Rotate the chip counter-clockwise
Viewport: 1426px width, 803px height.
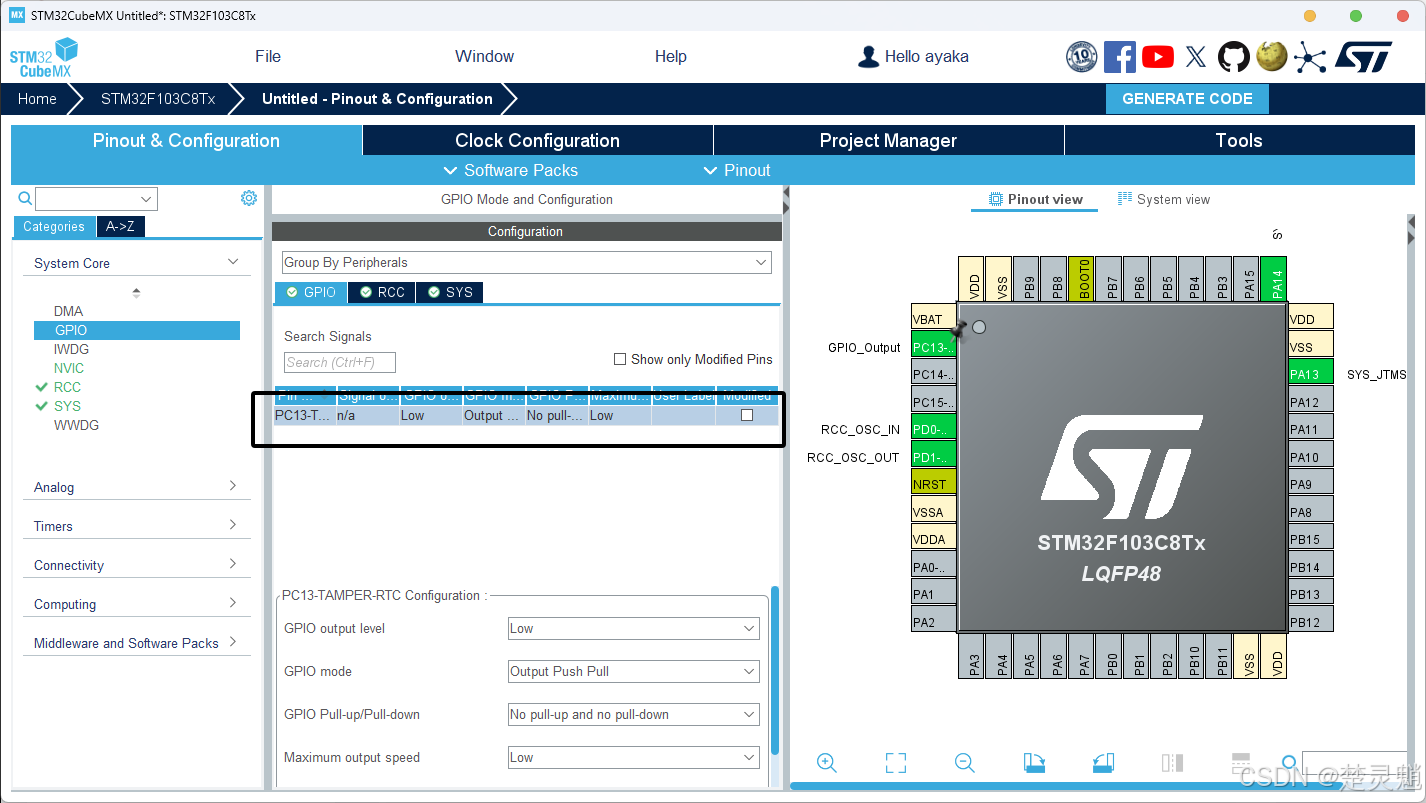[x=1103, y=763]
